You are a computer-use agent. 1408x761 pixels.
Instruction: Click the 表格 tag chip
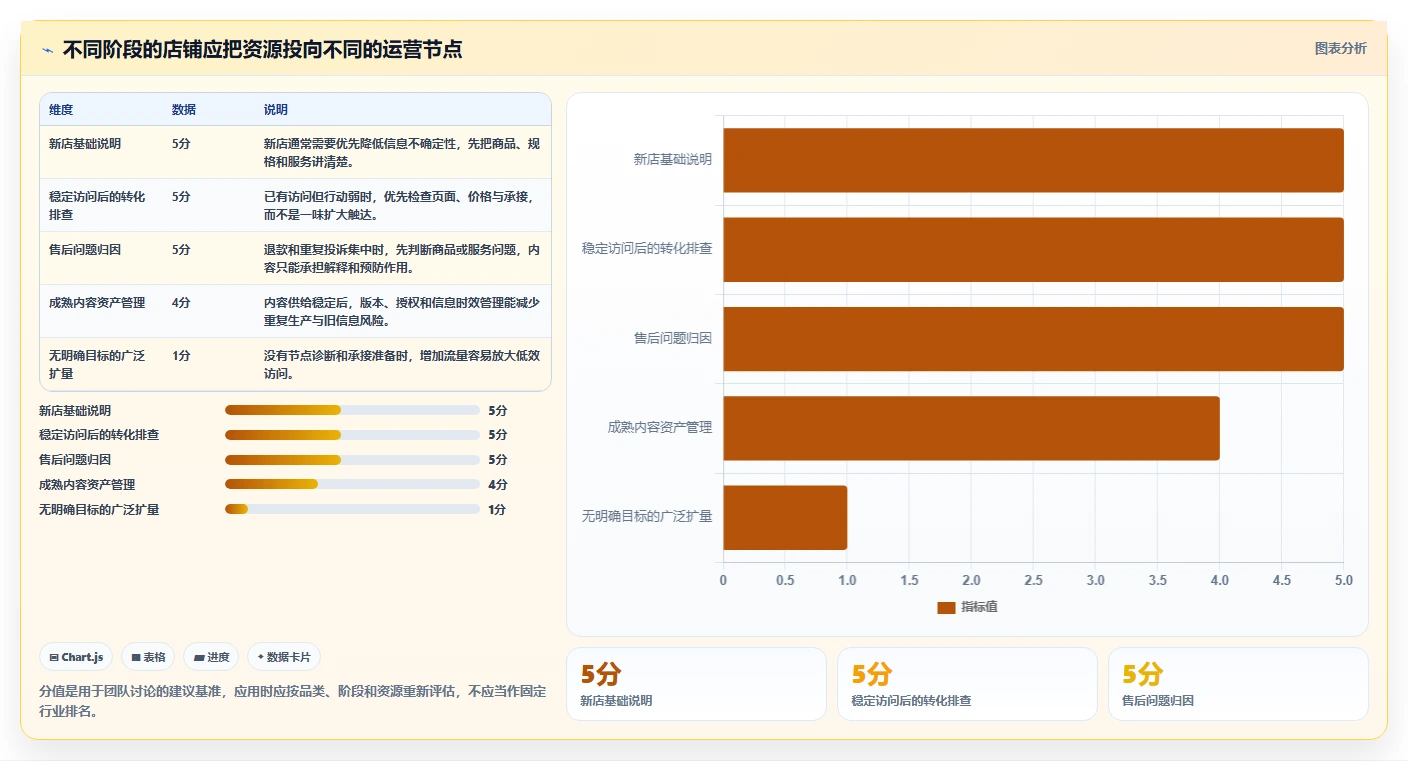148,657
